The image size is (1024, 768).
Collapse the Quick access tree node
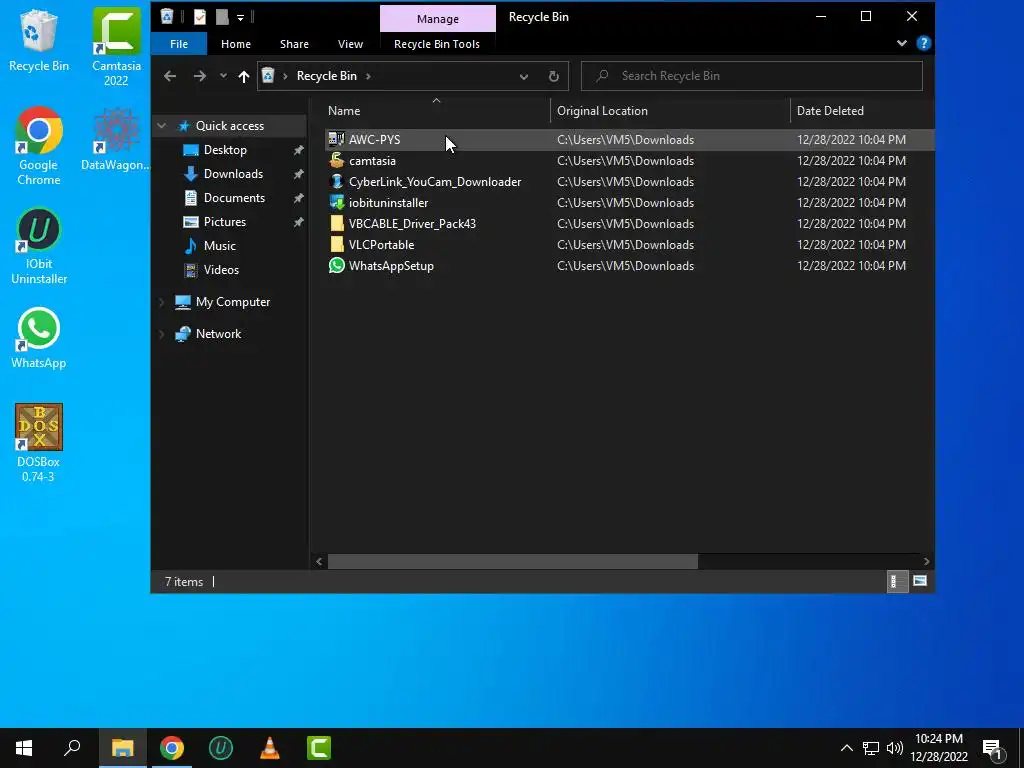pos(162,125)
